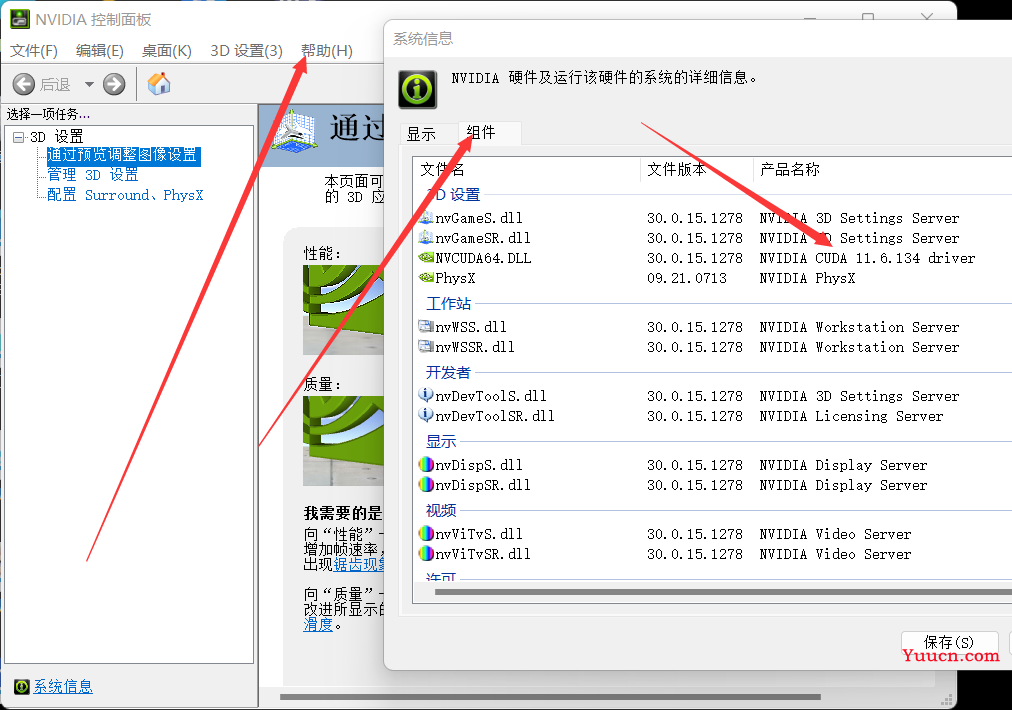Open the 系统信息 link at bottom left
Viewport: 1012px width, 710px height.
coord(63,686)
